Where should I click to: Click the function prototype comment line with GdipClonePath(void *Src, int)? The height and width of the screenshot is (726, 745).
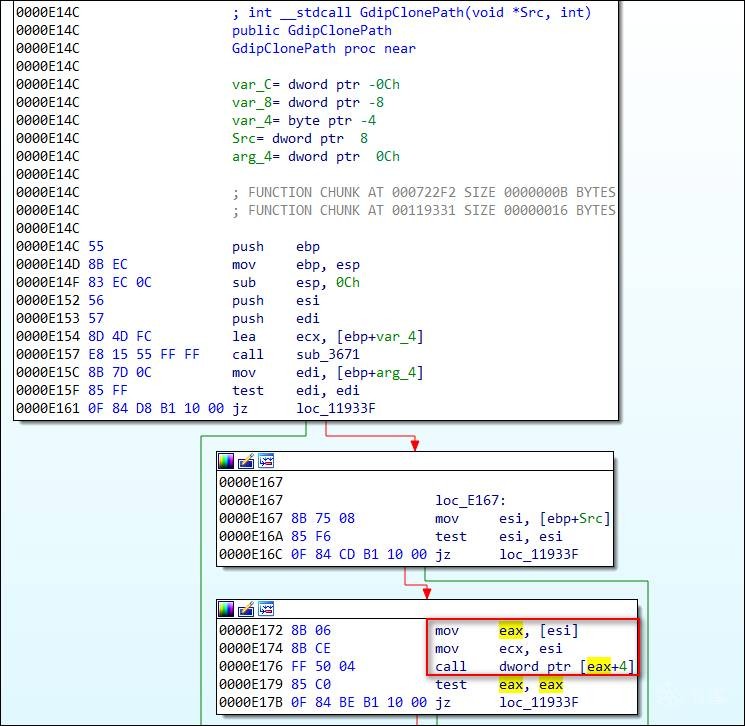[x=411, y=12]
